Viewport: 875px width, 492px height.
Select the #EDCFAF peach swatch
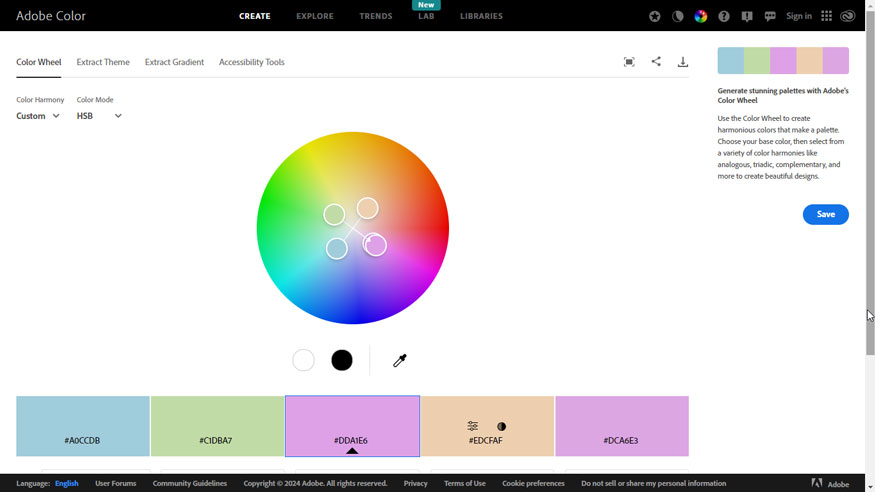coord(487,426)
